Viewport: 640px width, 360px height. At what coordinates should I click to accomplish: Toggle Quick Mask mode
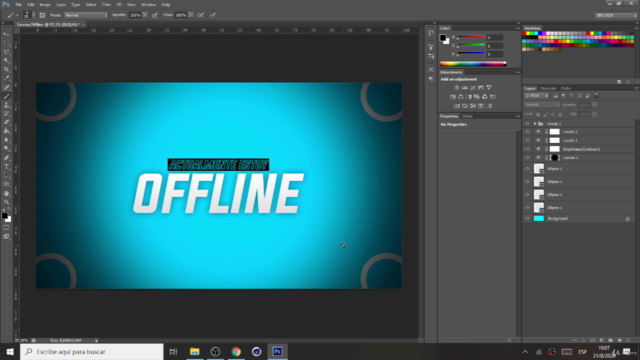(7, 228)
